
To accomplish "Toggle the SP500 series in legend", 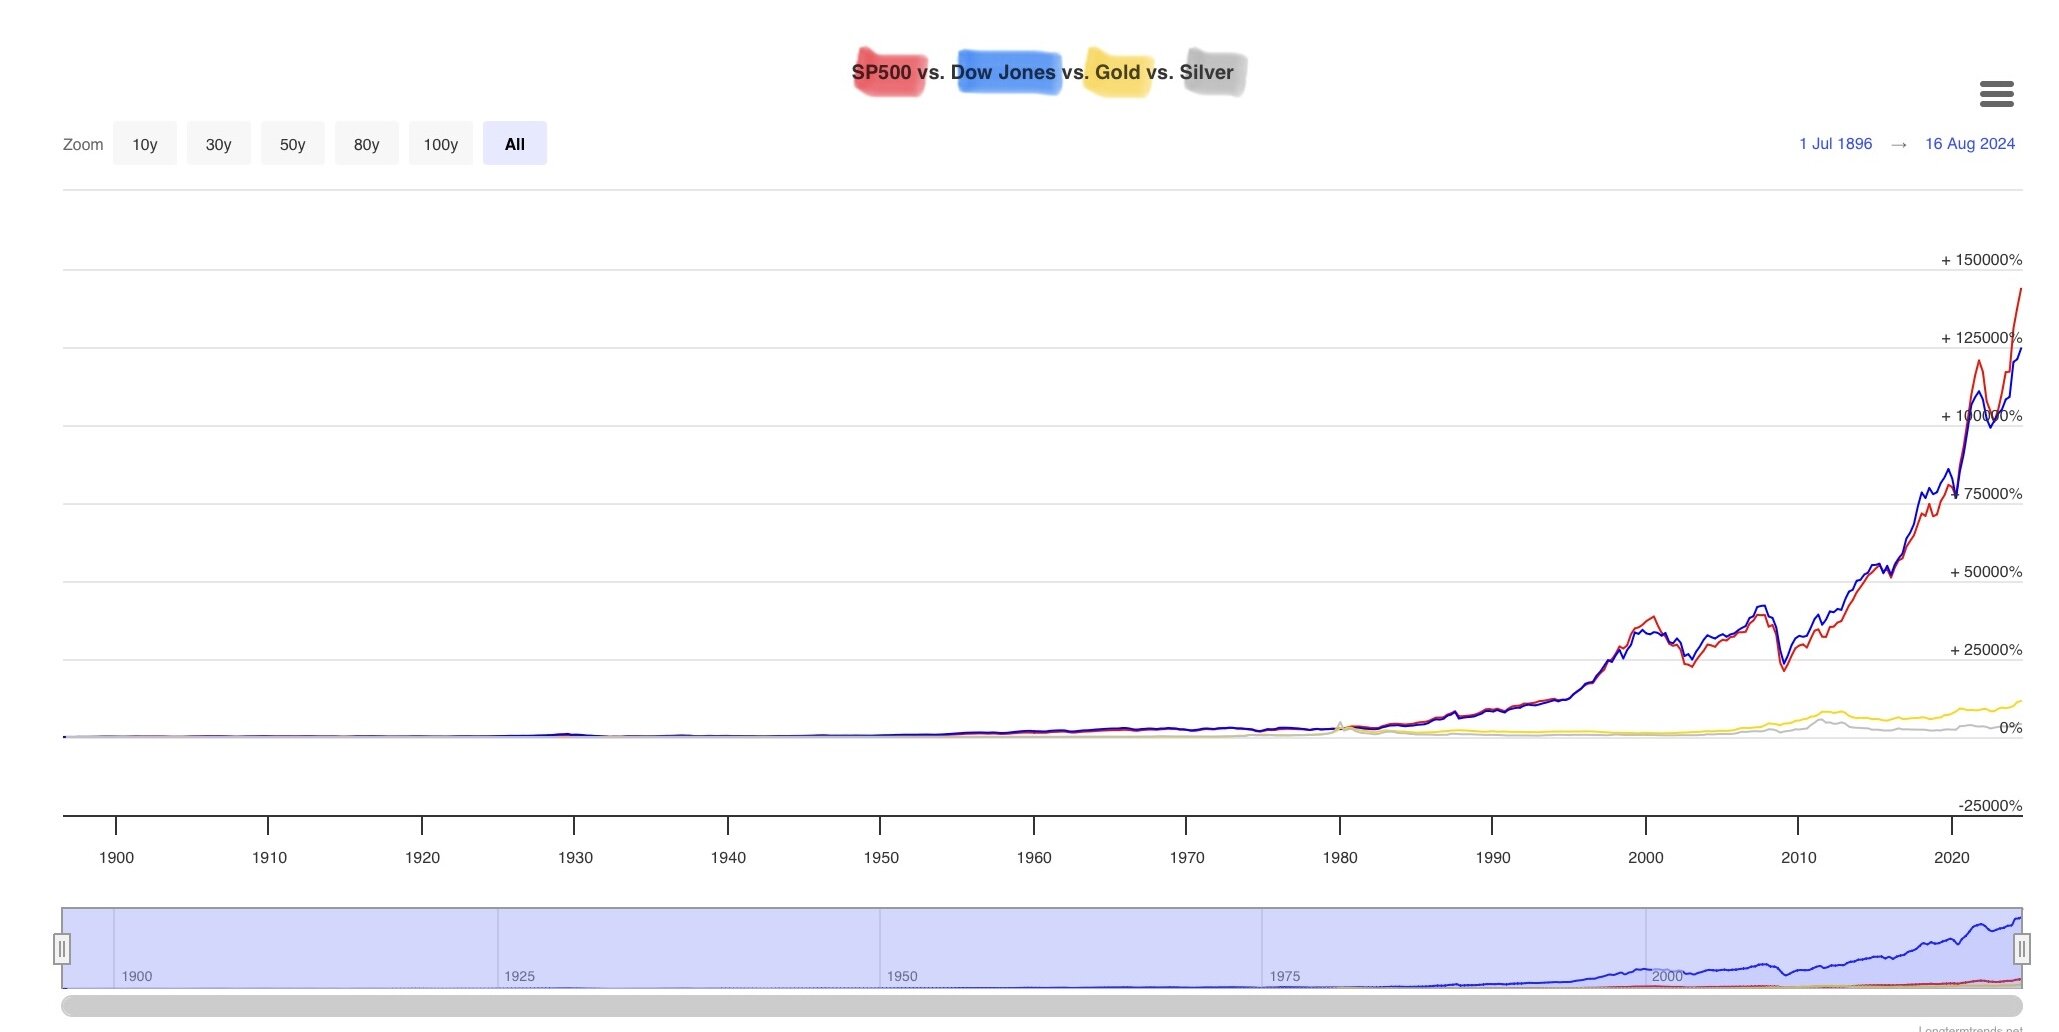I will [881, 72].
